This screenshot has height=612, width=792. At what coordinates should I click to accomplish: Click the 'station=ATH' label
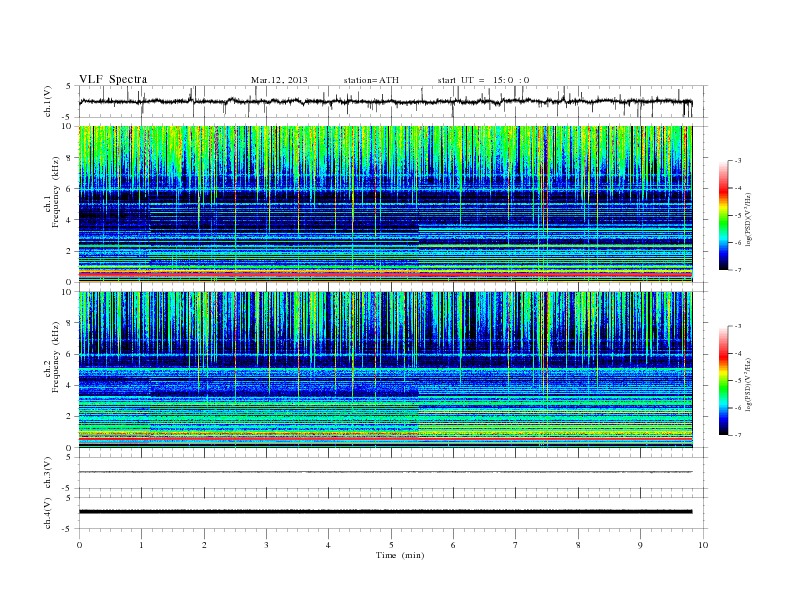[x=371, y=80]
